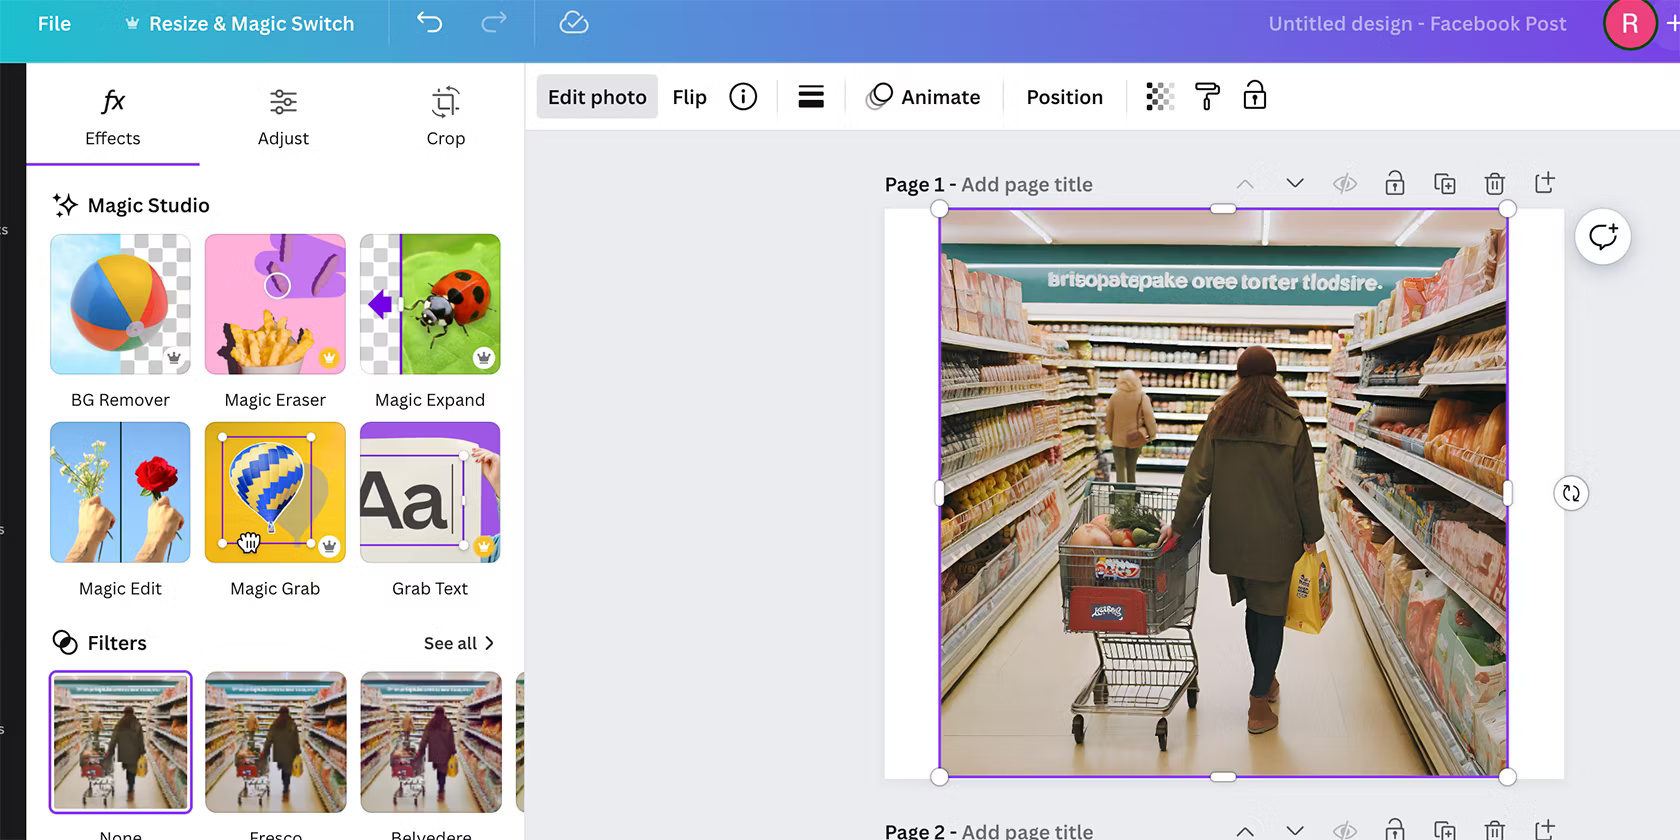Open the image info icon
Image resolution: width=1680 pixels, height=840 pixels.
[743, 97]
